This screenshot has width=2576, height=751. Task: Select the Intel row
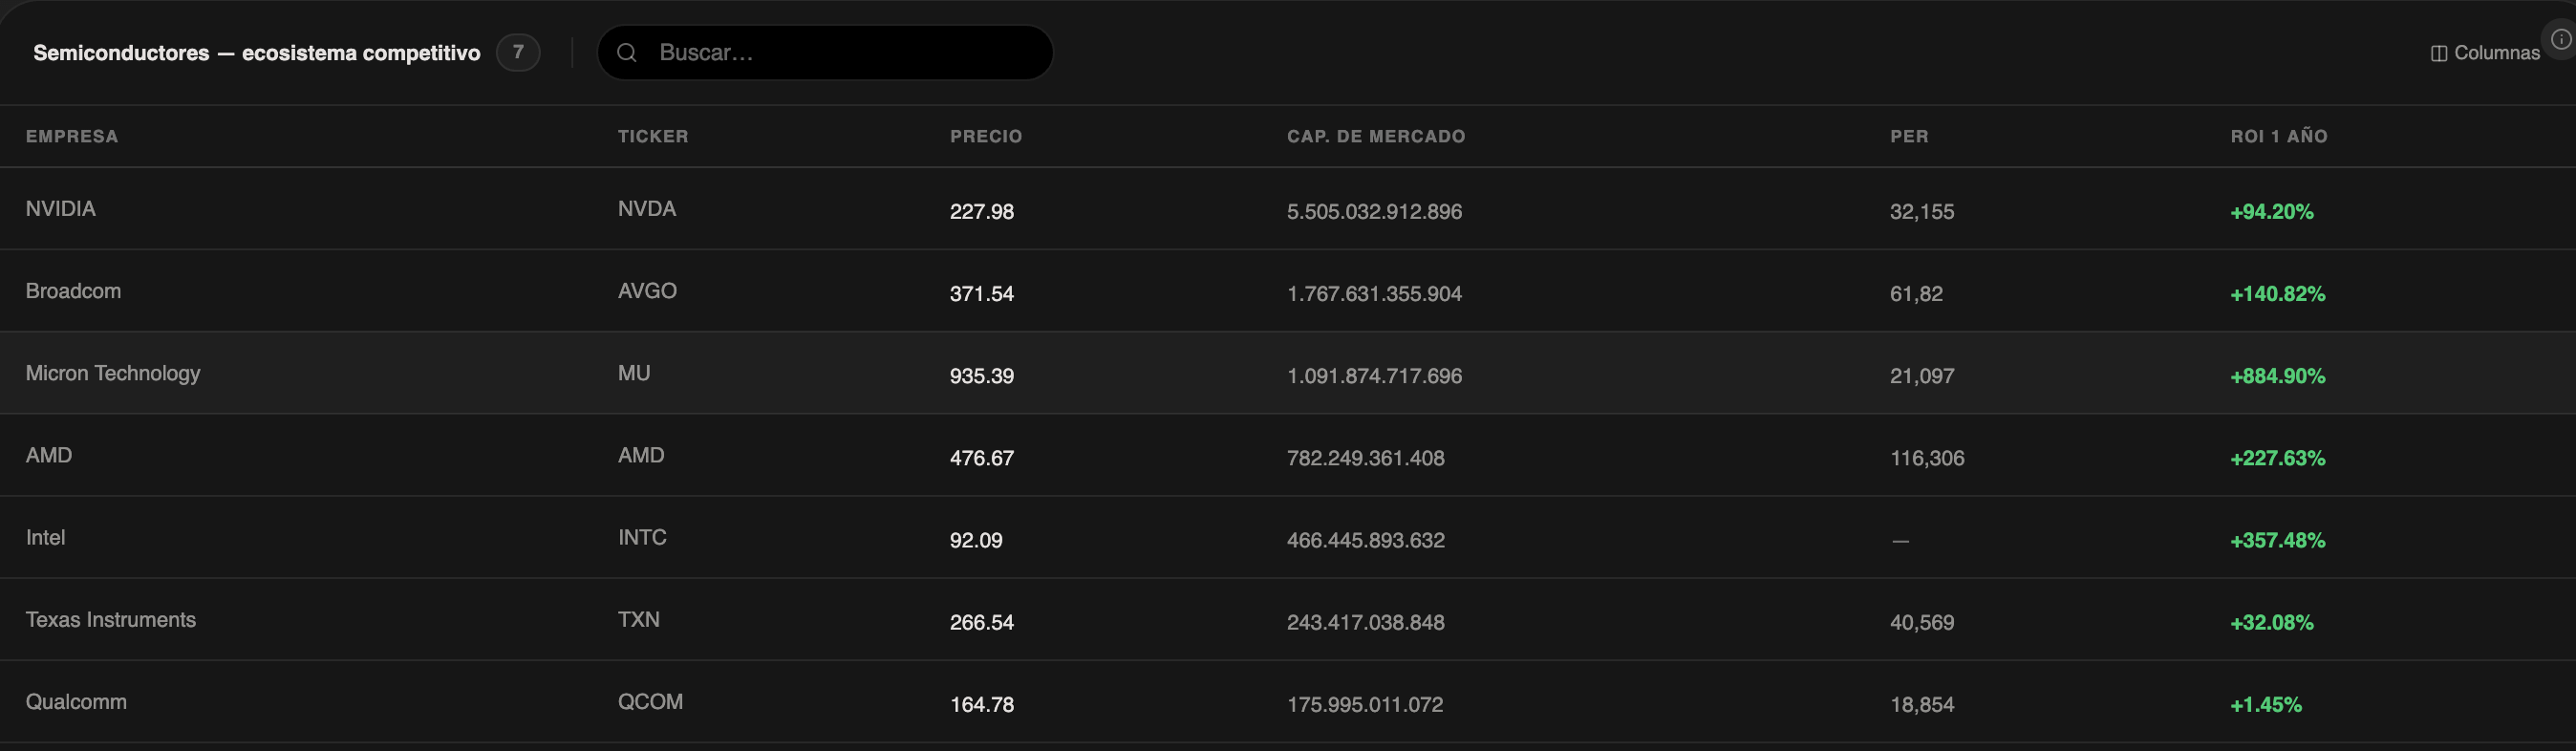click(x=1288, y=537)
